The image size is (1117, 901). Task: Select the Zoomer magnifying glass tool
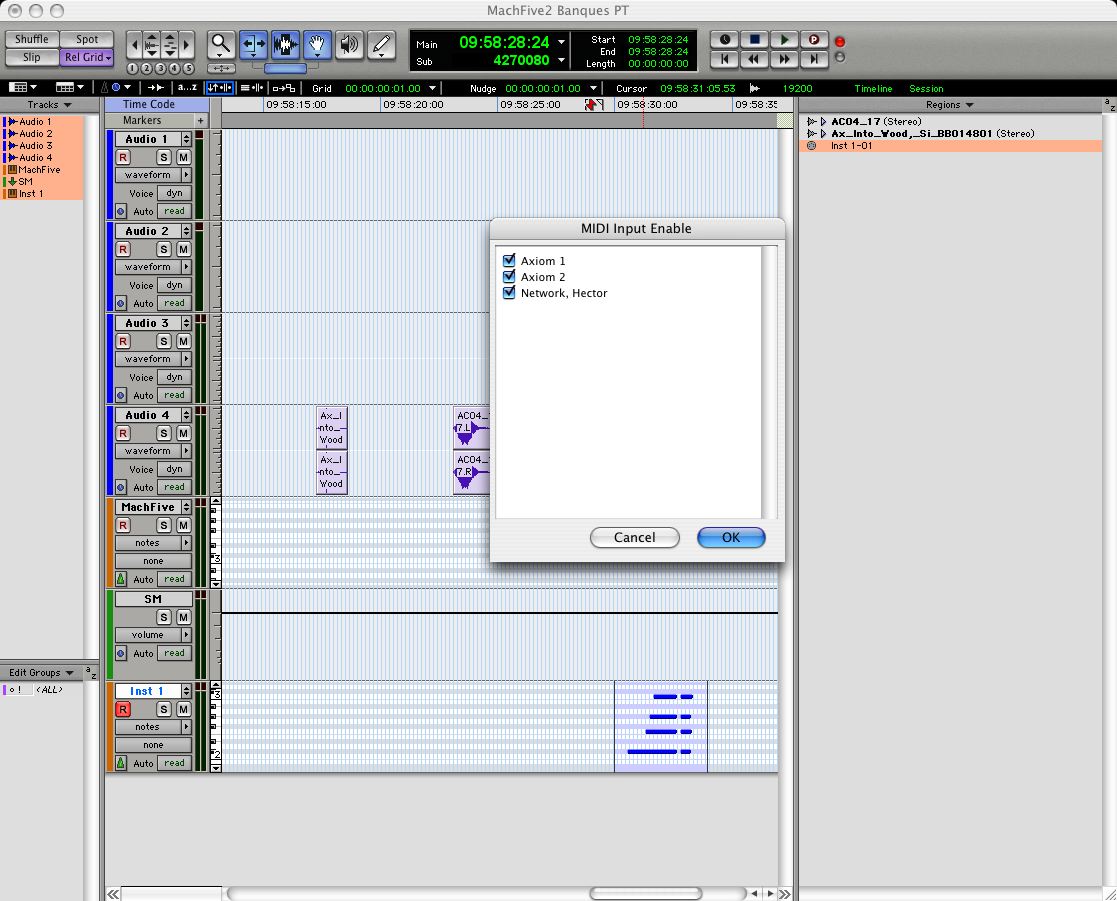pyautogui.click(x=221, y=44)
